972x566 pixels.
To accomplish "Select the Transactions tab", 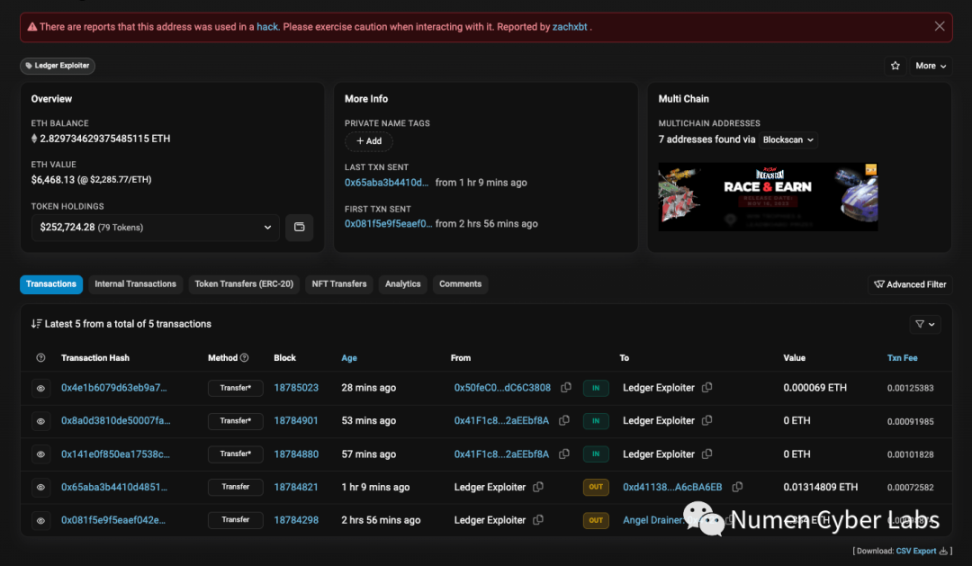I will coord(51,284).
